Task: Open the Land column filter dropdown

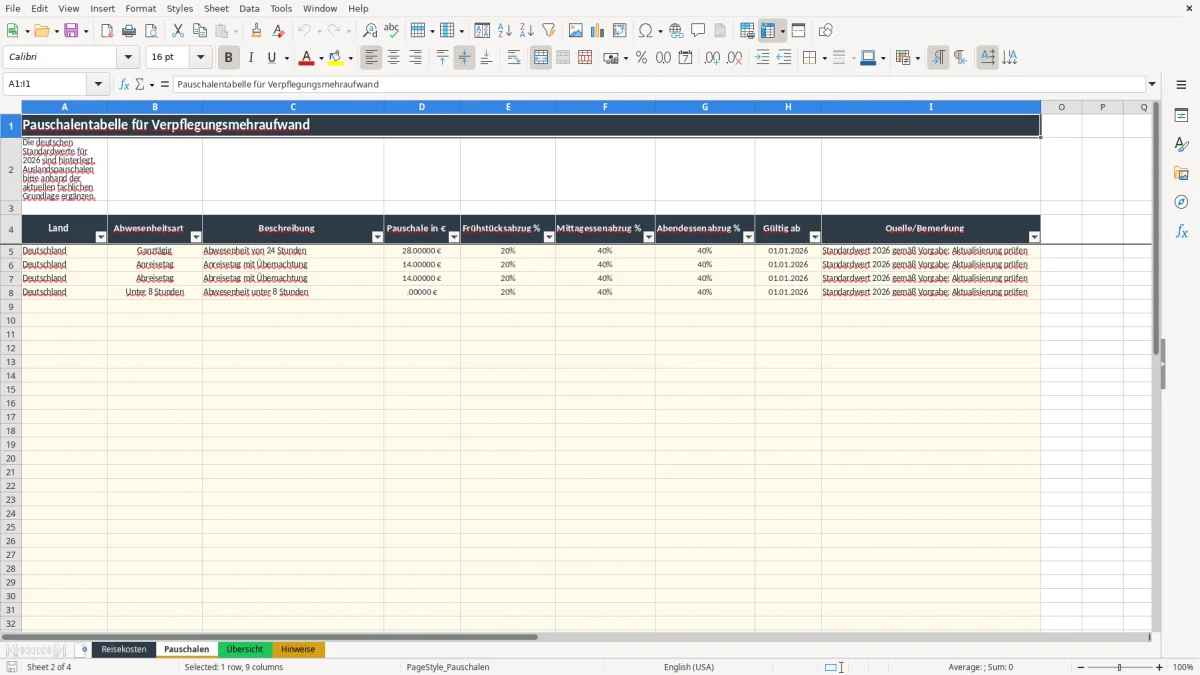Action: pos(100,237)
